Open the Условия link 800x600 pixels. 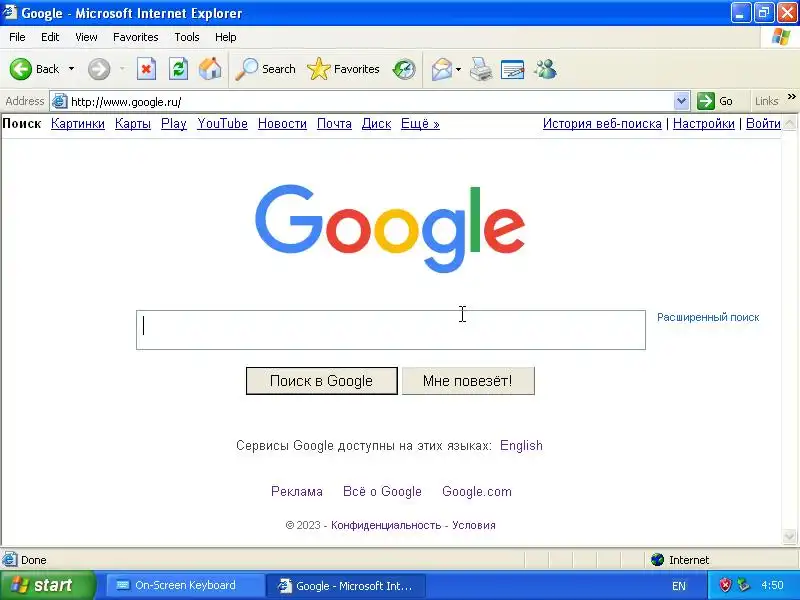(473, 525)
